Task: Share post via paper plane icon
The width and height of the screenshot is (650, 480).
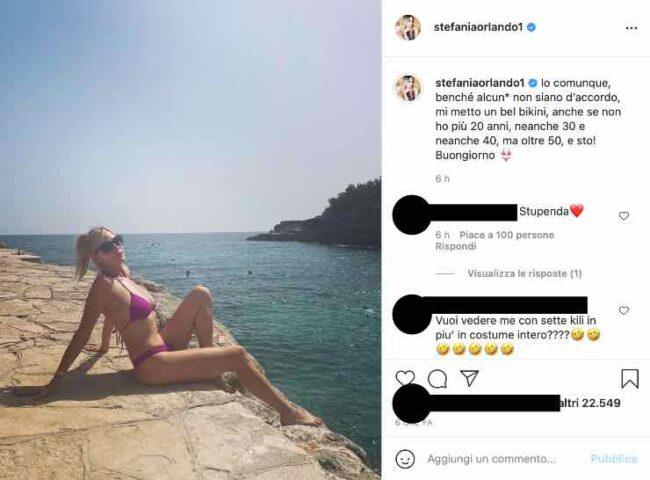Action: (470, 378)
